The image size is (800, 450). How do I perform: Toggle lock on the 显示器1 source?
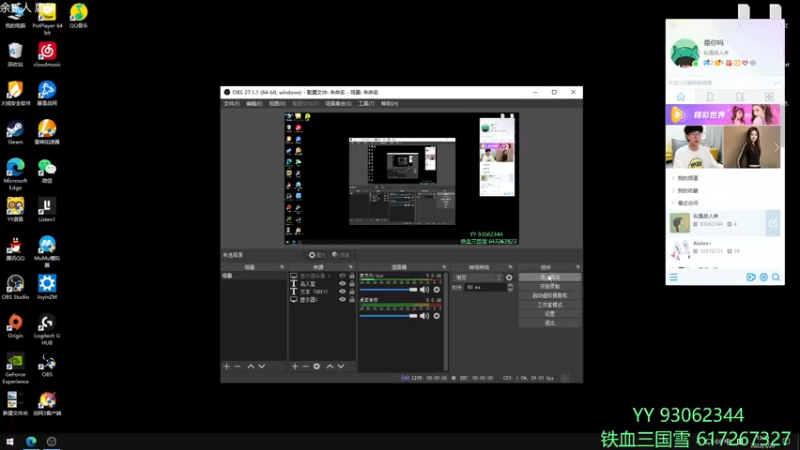click(352, 299)
